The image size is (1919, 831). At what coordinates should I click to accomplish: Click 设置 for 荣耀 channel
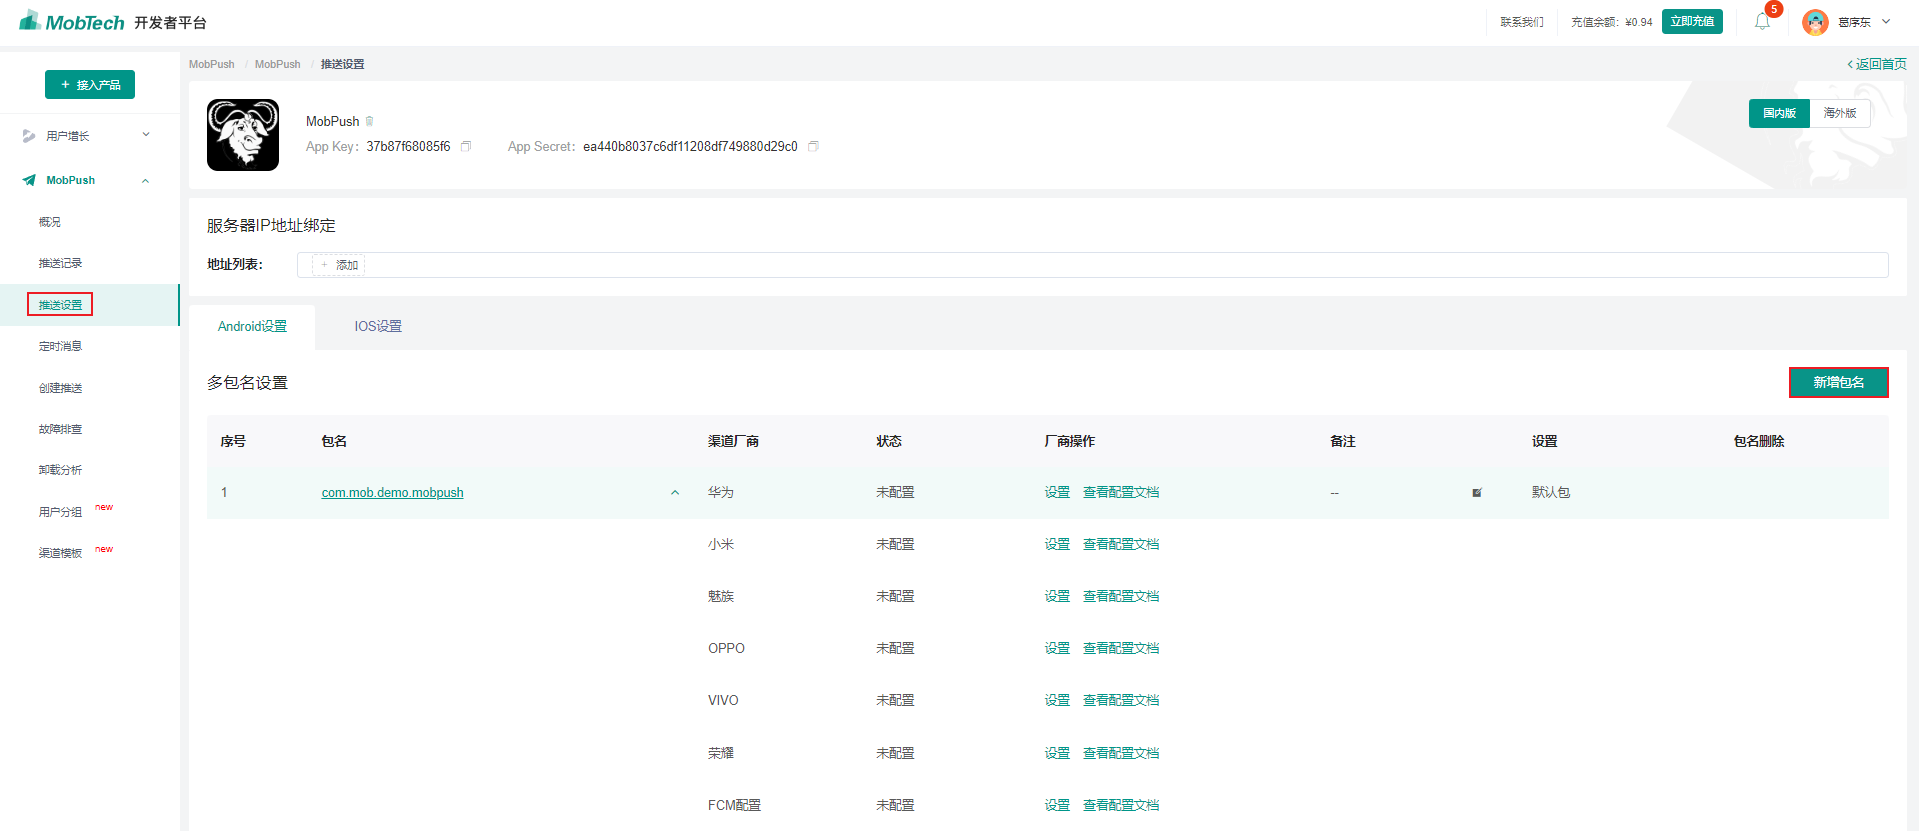coord(1057,753)
